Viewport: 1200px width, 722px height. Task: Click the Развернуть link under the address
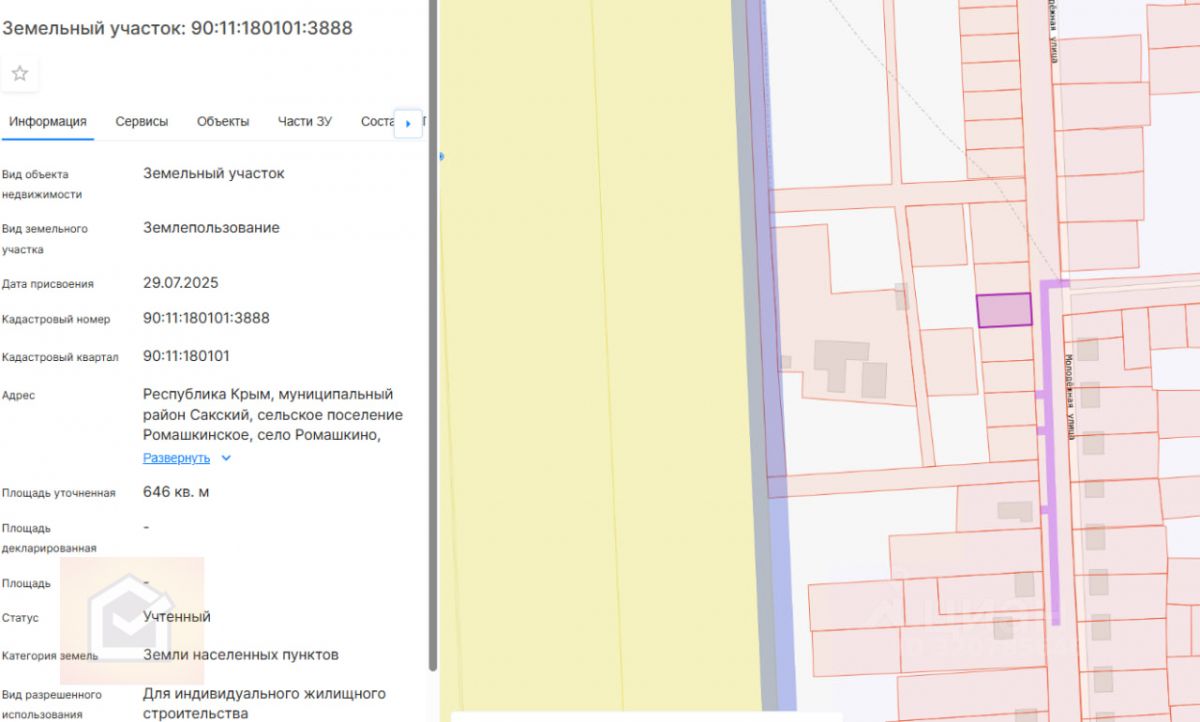point(176,458)
